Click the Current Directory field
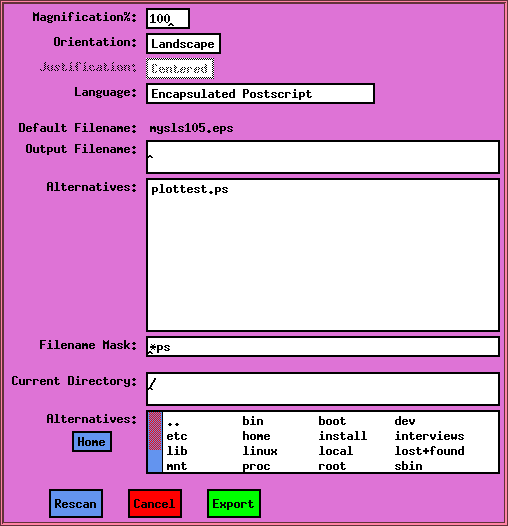 pyautogui.click(x=323, y=389)
